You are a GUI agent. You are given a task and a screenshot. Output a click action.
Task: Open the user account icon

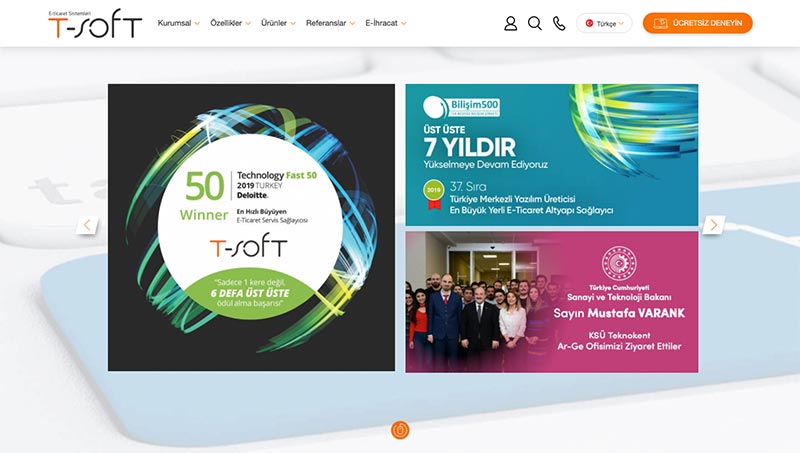(510, 23)
